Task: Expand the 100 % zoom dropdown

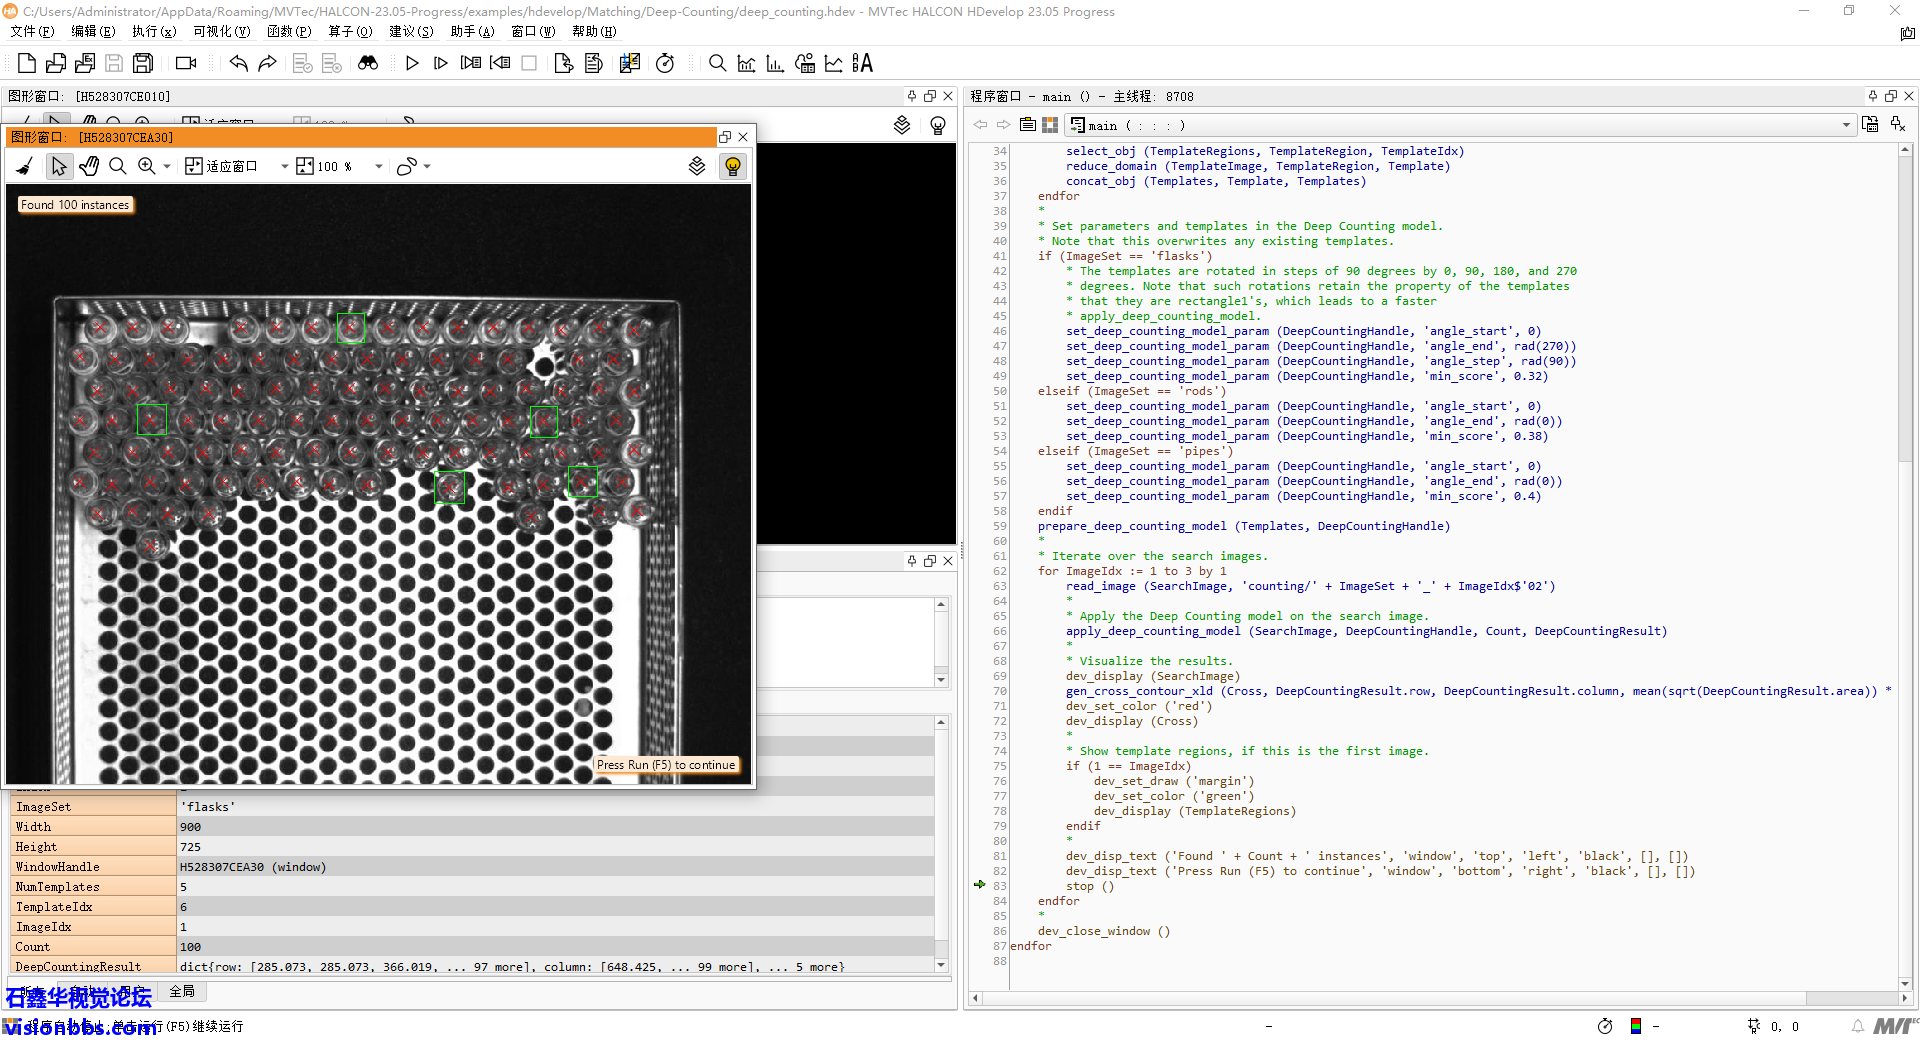Action: tap(378, 166)
